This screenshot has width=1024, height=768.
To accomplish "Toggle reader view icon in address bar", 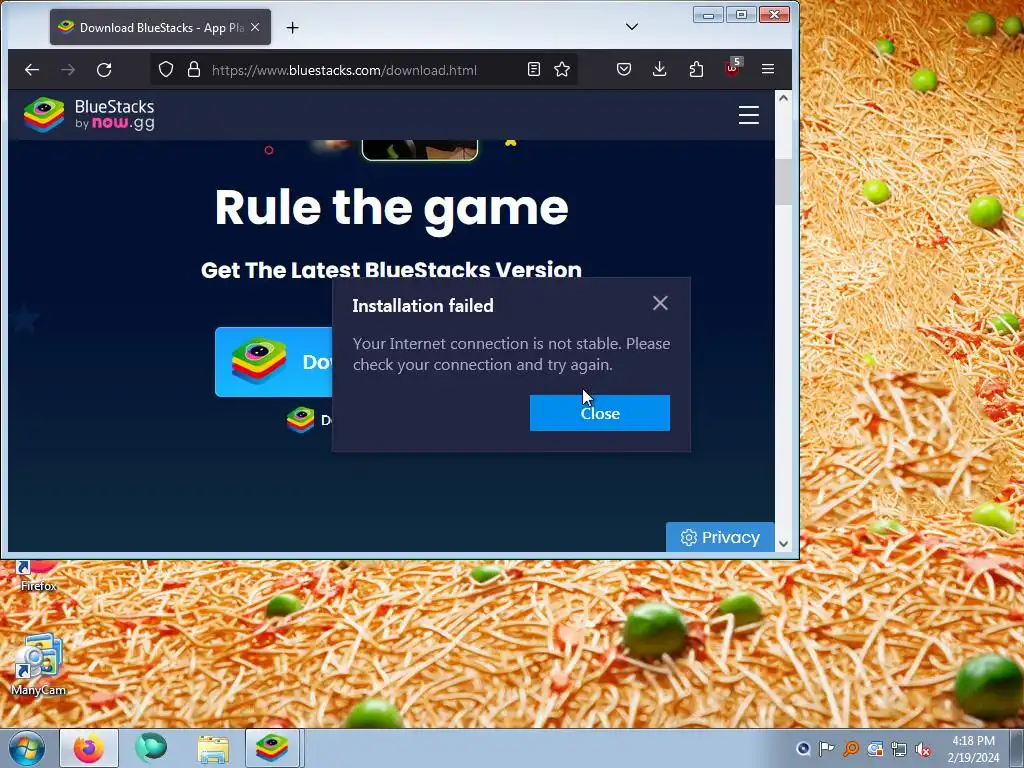I will pos(534,69).
